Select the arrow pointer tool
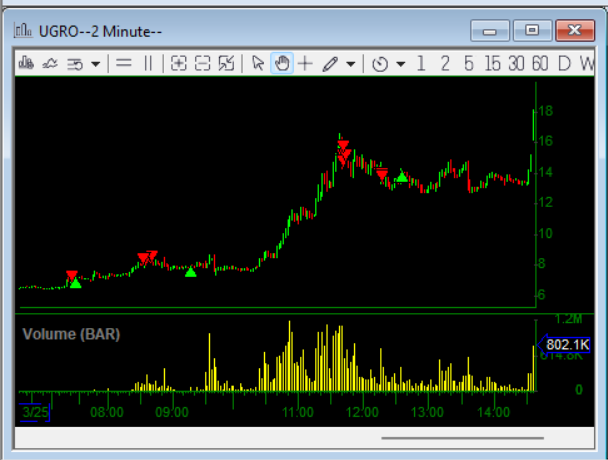 click(x=257, y=63)
